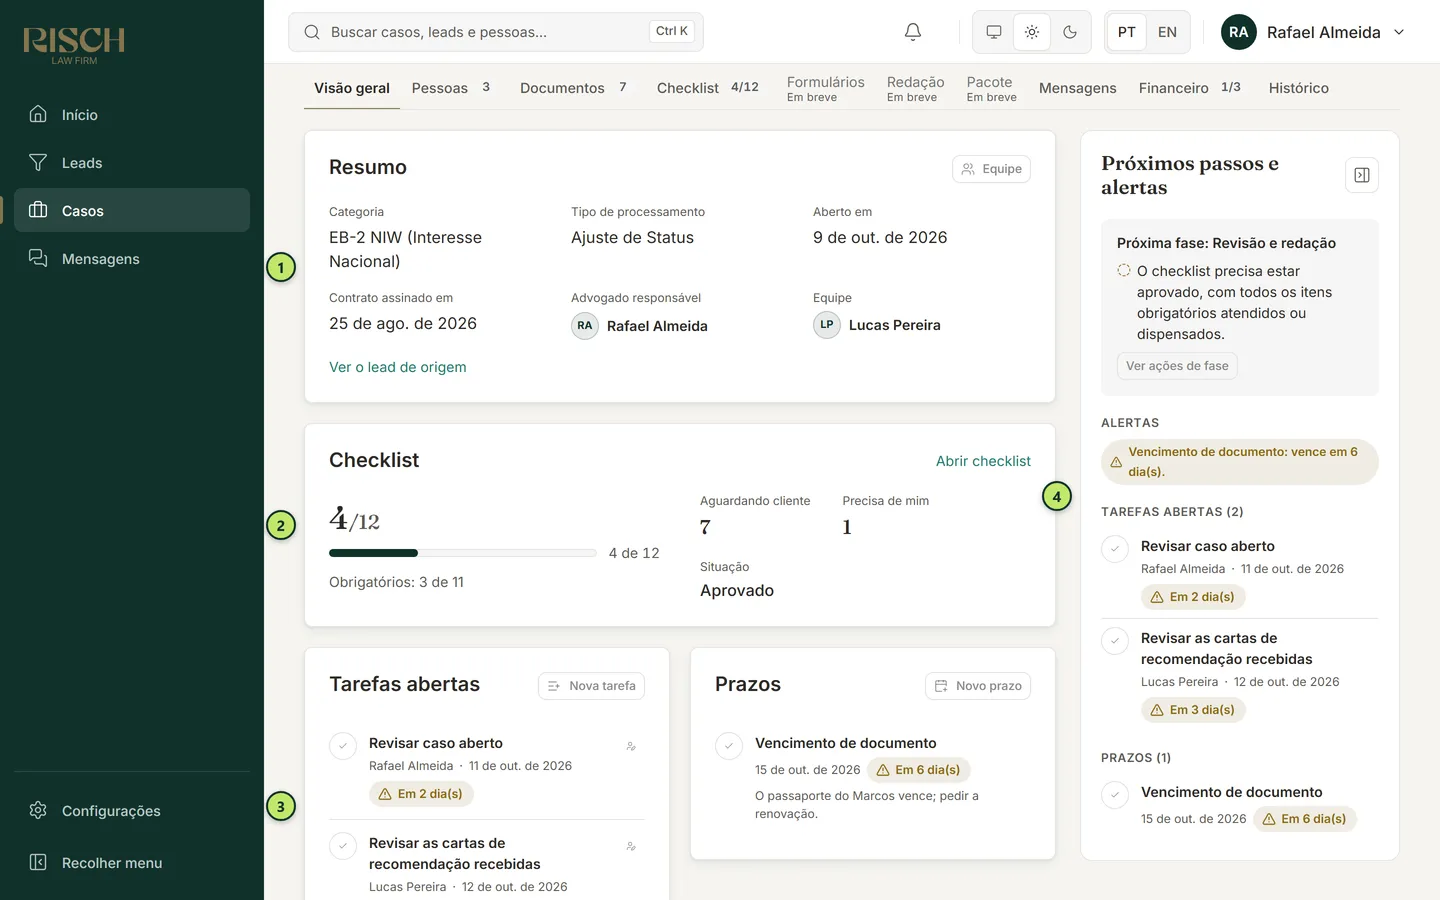The width and height of the screenshot is (1440, 900).
Task: Focus the Buscar casos, leads e pessoas search field
Action: pos(496,32)
